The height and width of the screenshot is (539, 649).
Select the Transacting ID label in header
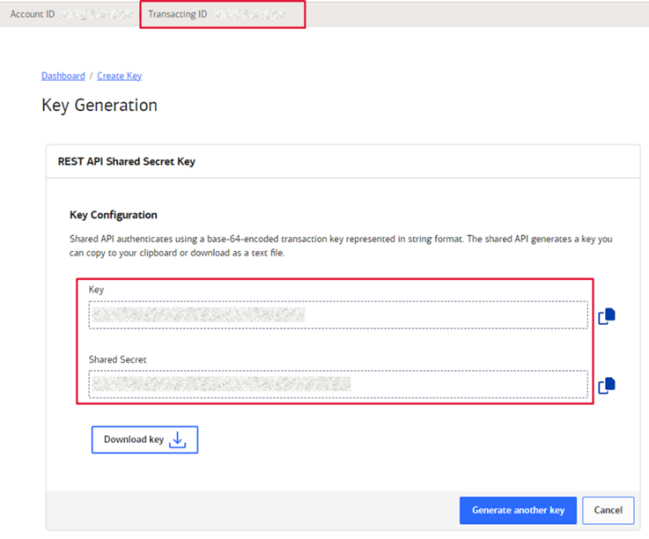pos(177,14)
